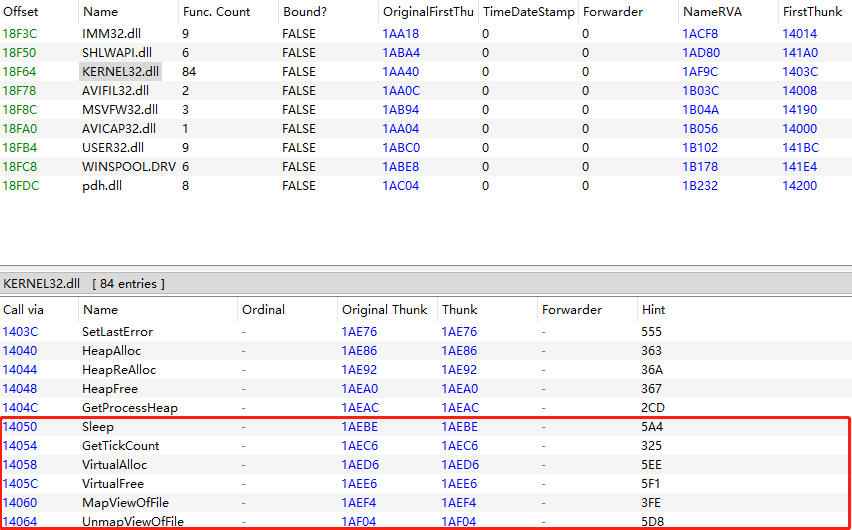Click the OriginalFirstThunk column header

[428, 12]
